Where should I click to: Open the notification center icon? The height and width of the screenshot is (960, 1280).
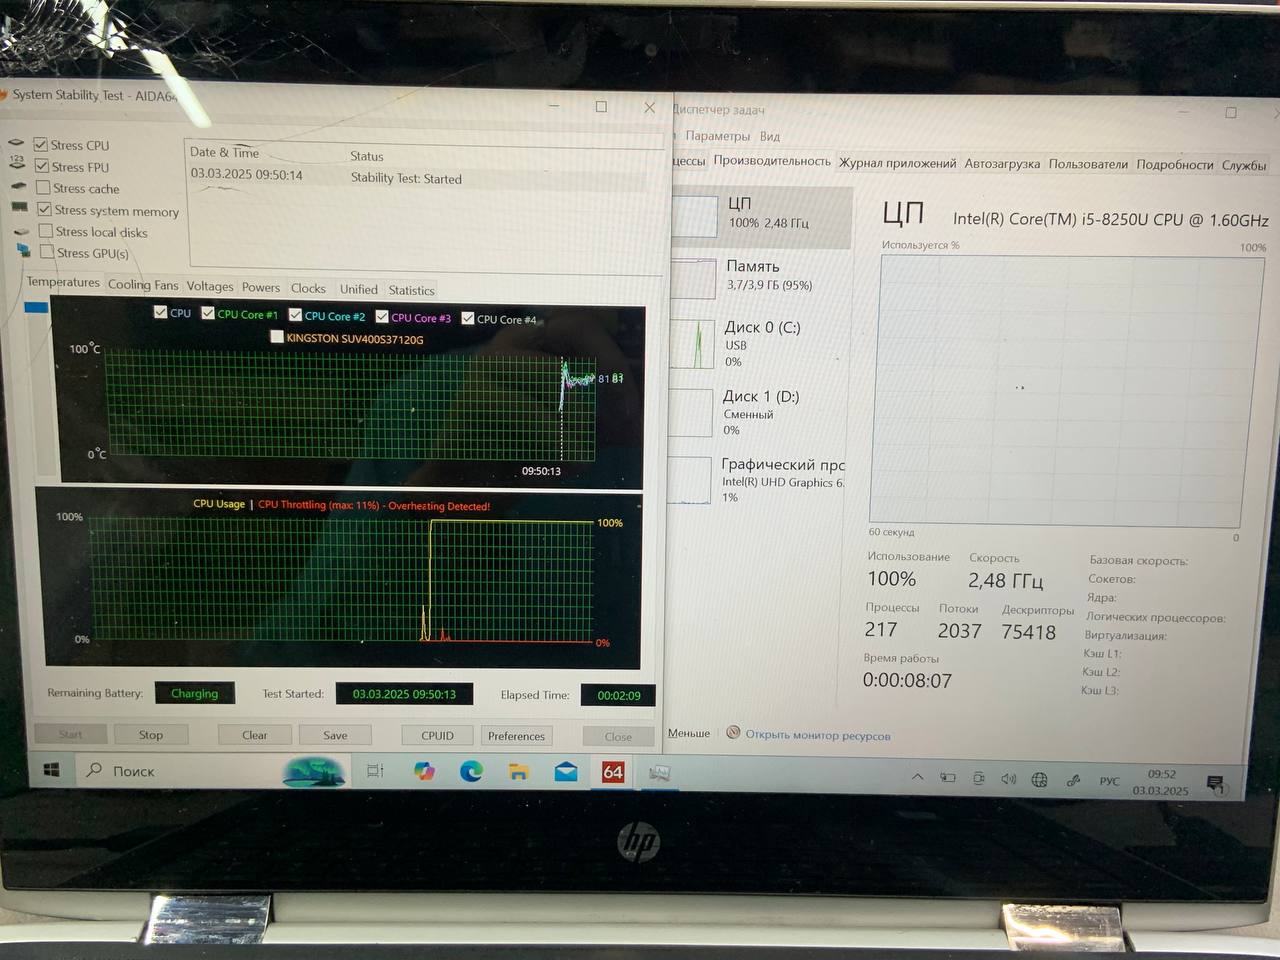pyautogui.click(x=1215, y=783)
